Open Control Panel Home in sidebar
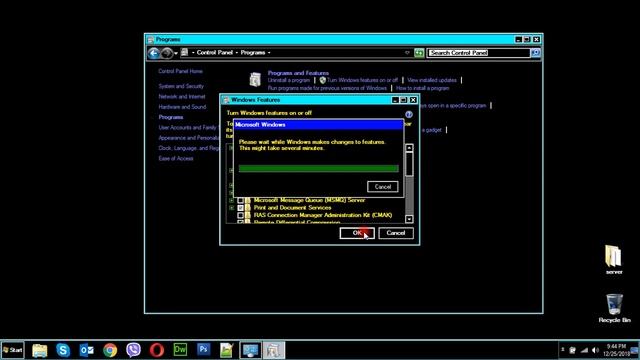 click(180, 71)
